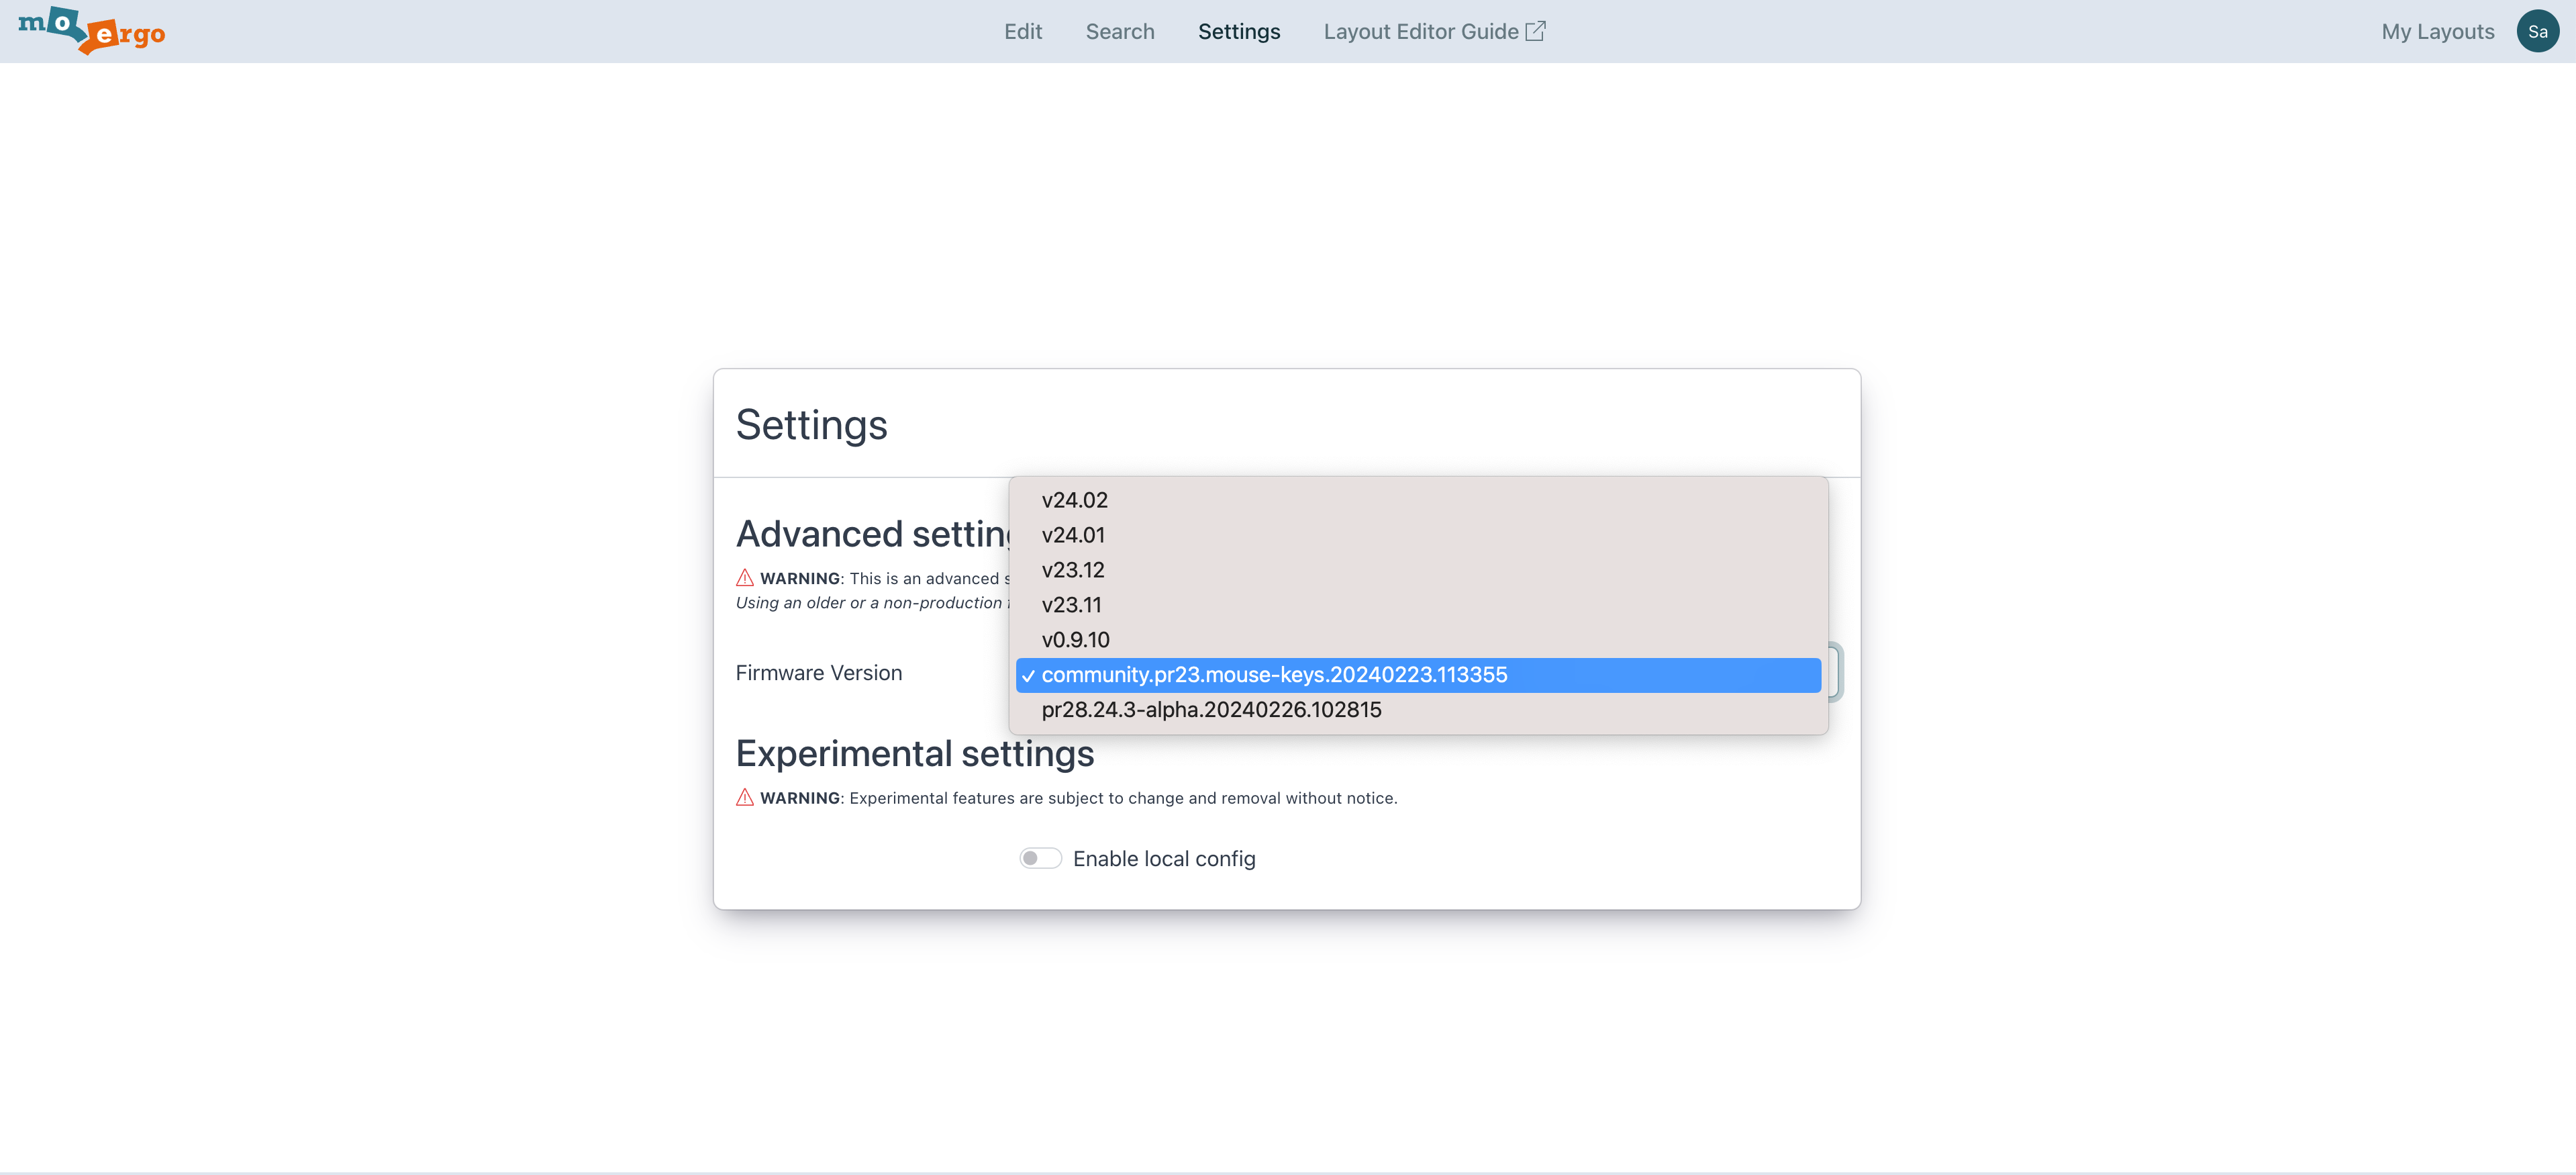
Task: Select the community.pr23.mouse-keys firmware option
Action: (1274, 675)
